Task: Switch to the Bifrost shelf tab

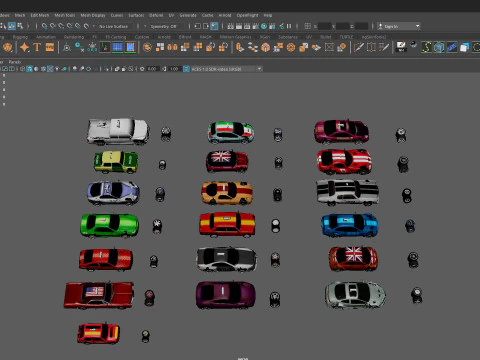Action: [185, 37]
